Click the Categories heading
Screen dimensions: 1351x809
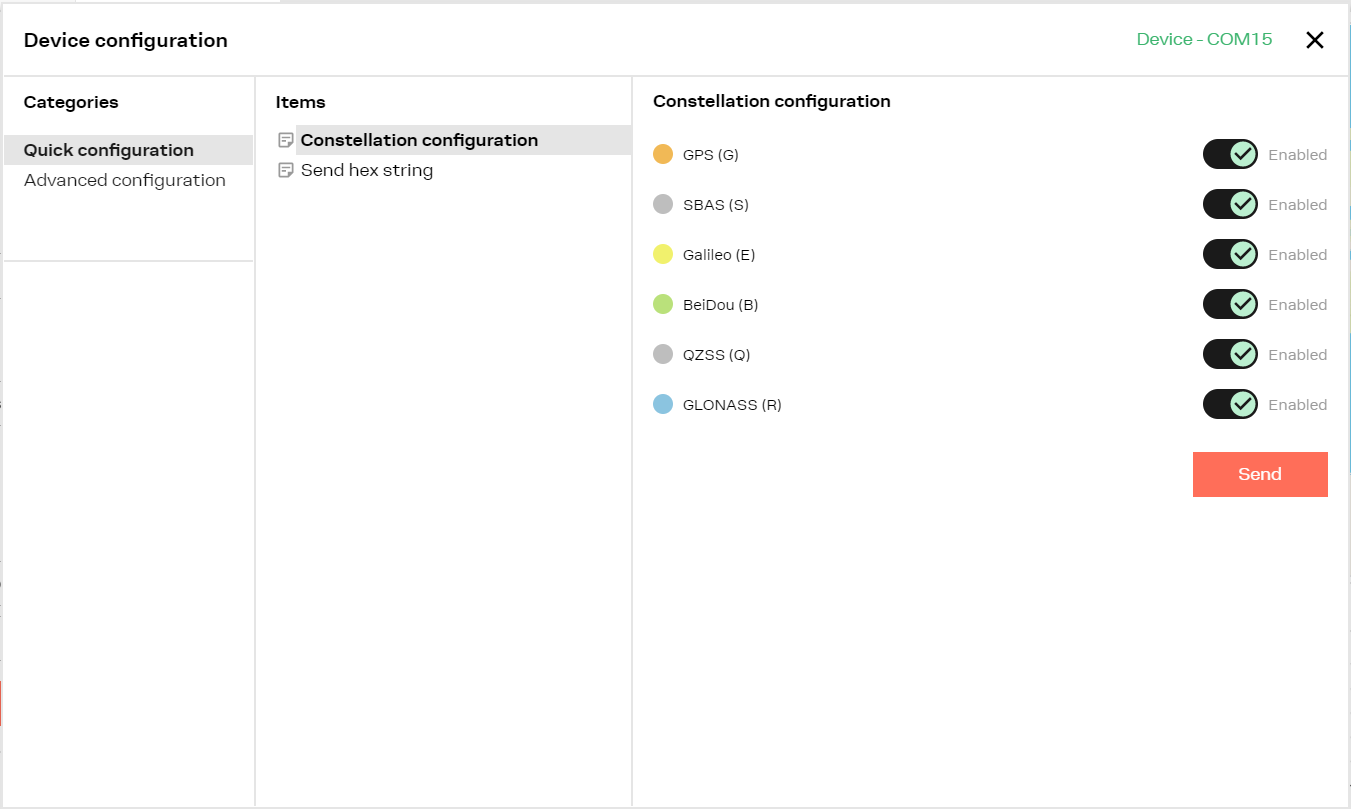pyautogui.click(x=71, y=102)
